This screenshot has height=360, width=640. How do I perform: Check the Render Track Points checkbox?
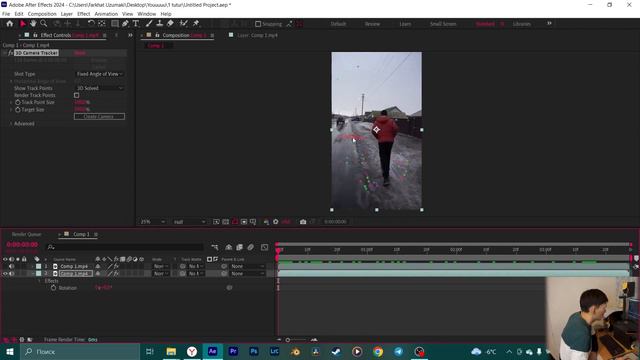point(76,95)
